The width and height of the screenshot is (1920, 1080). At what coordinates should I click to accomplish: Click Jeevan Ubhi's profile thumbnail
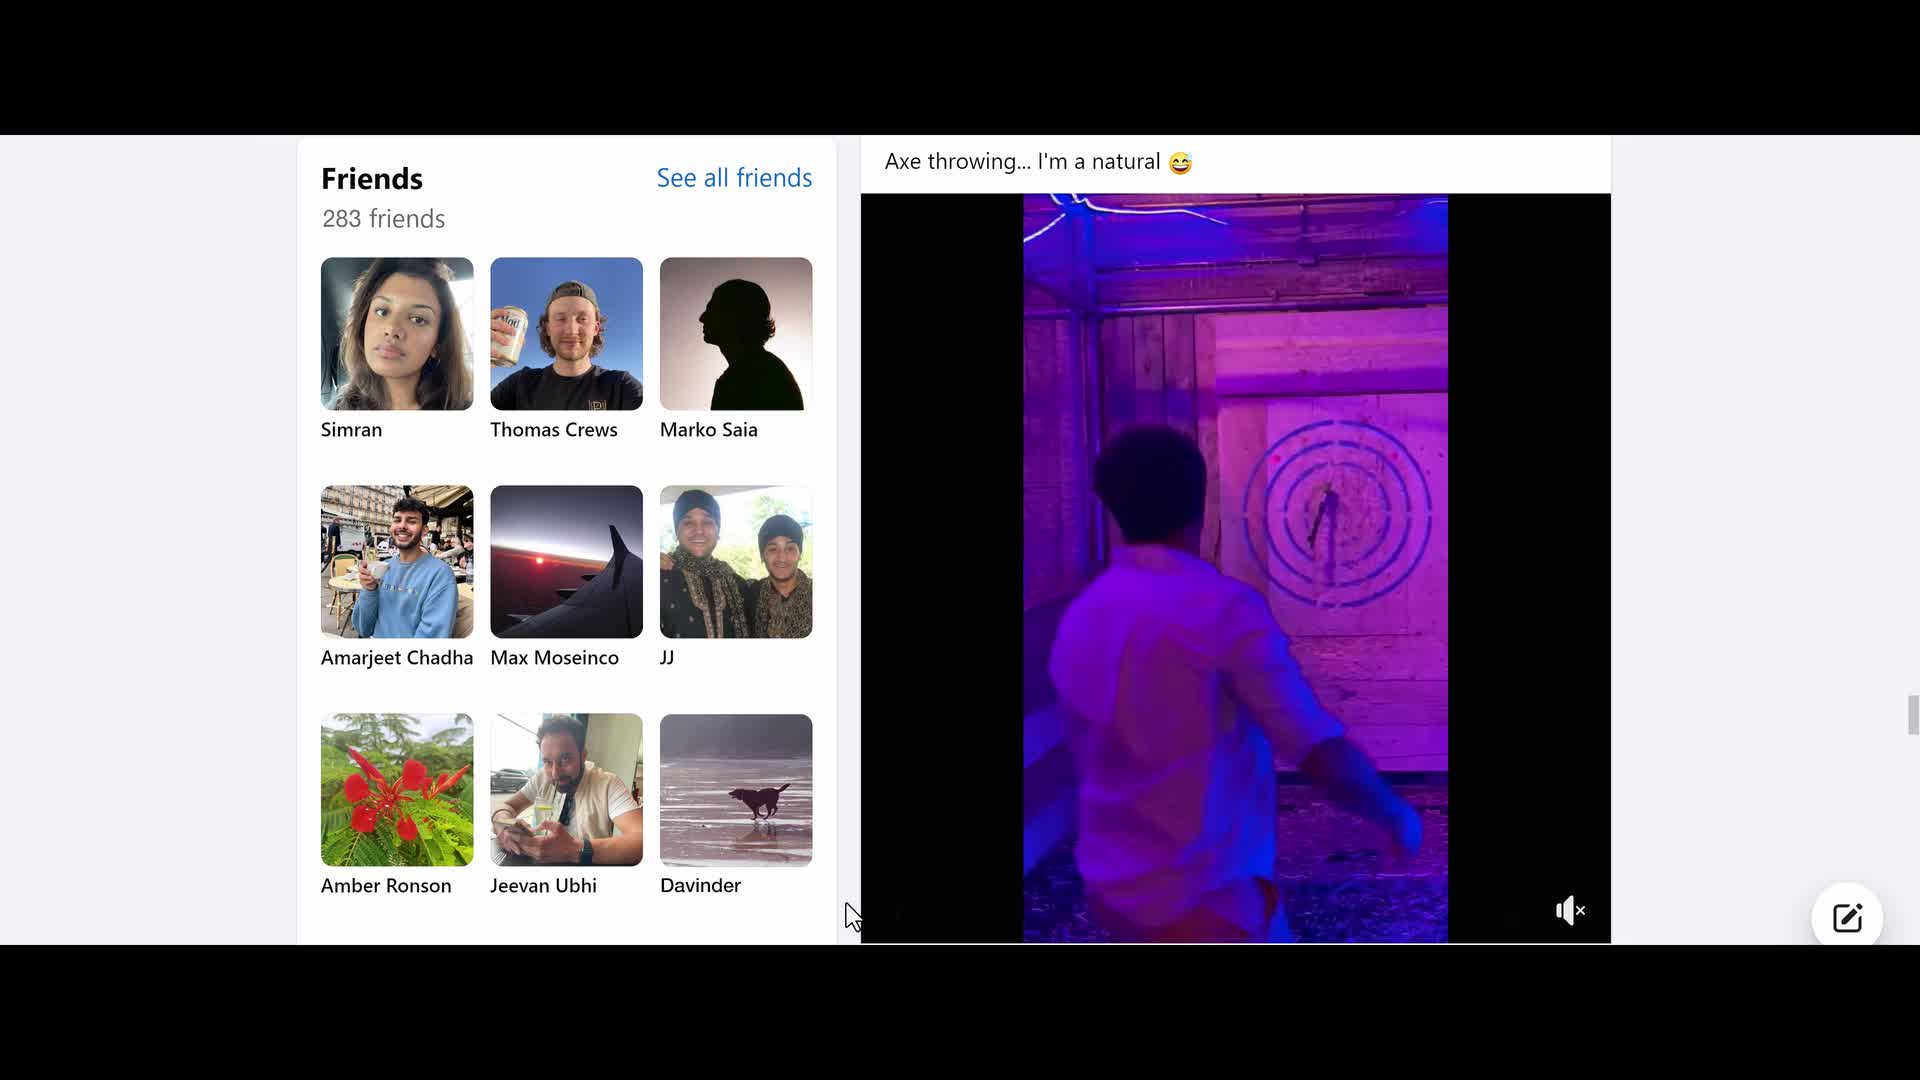pyautogui.click(x=566, y=790)
